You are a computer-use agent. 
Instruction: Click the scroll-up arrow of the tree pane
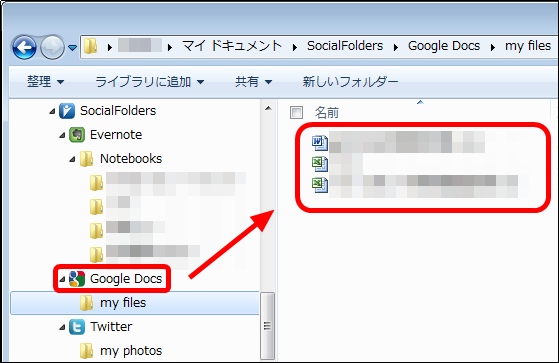pyautogui.click(x=268, y=108)
